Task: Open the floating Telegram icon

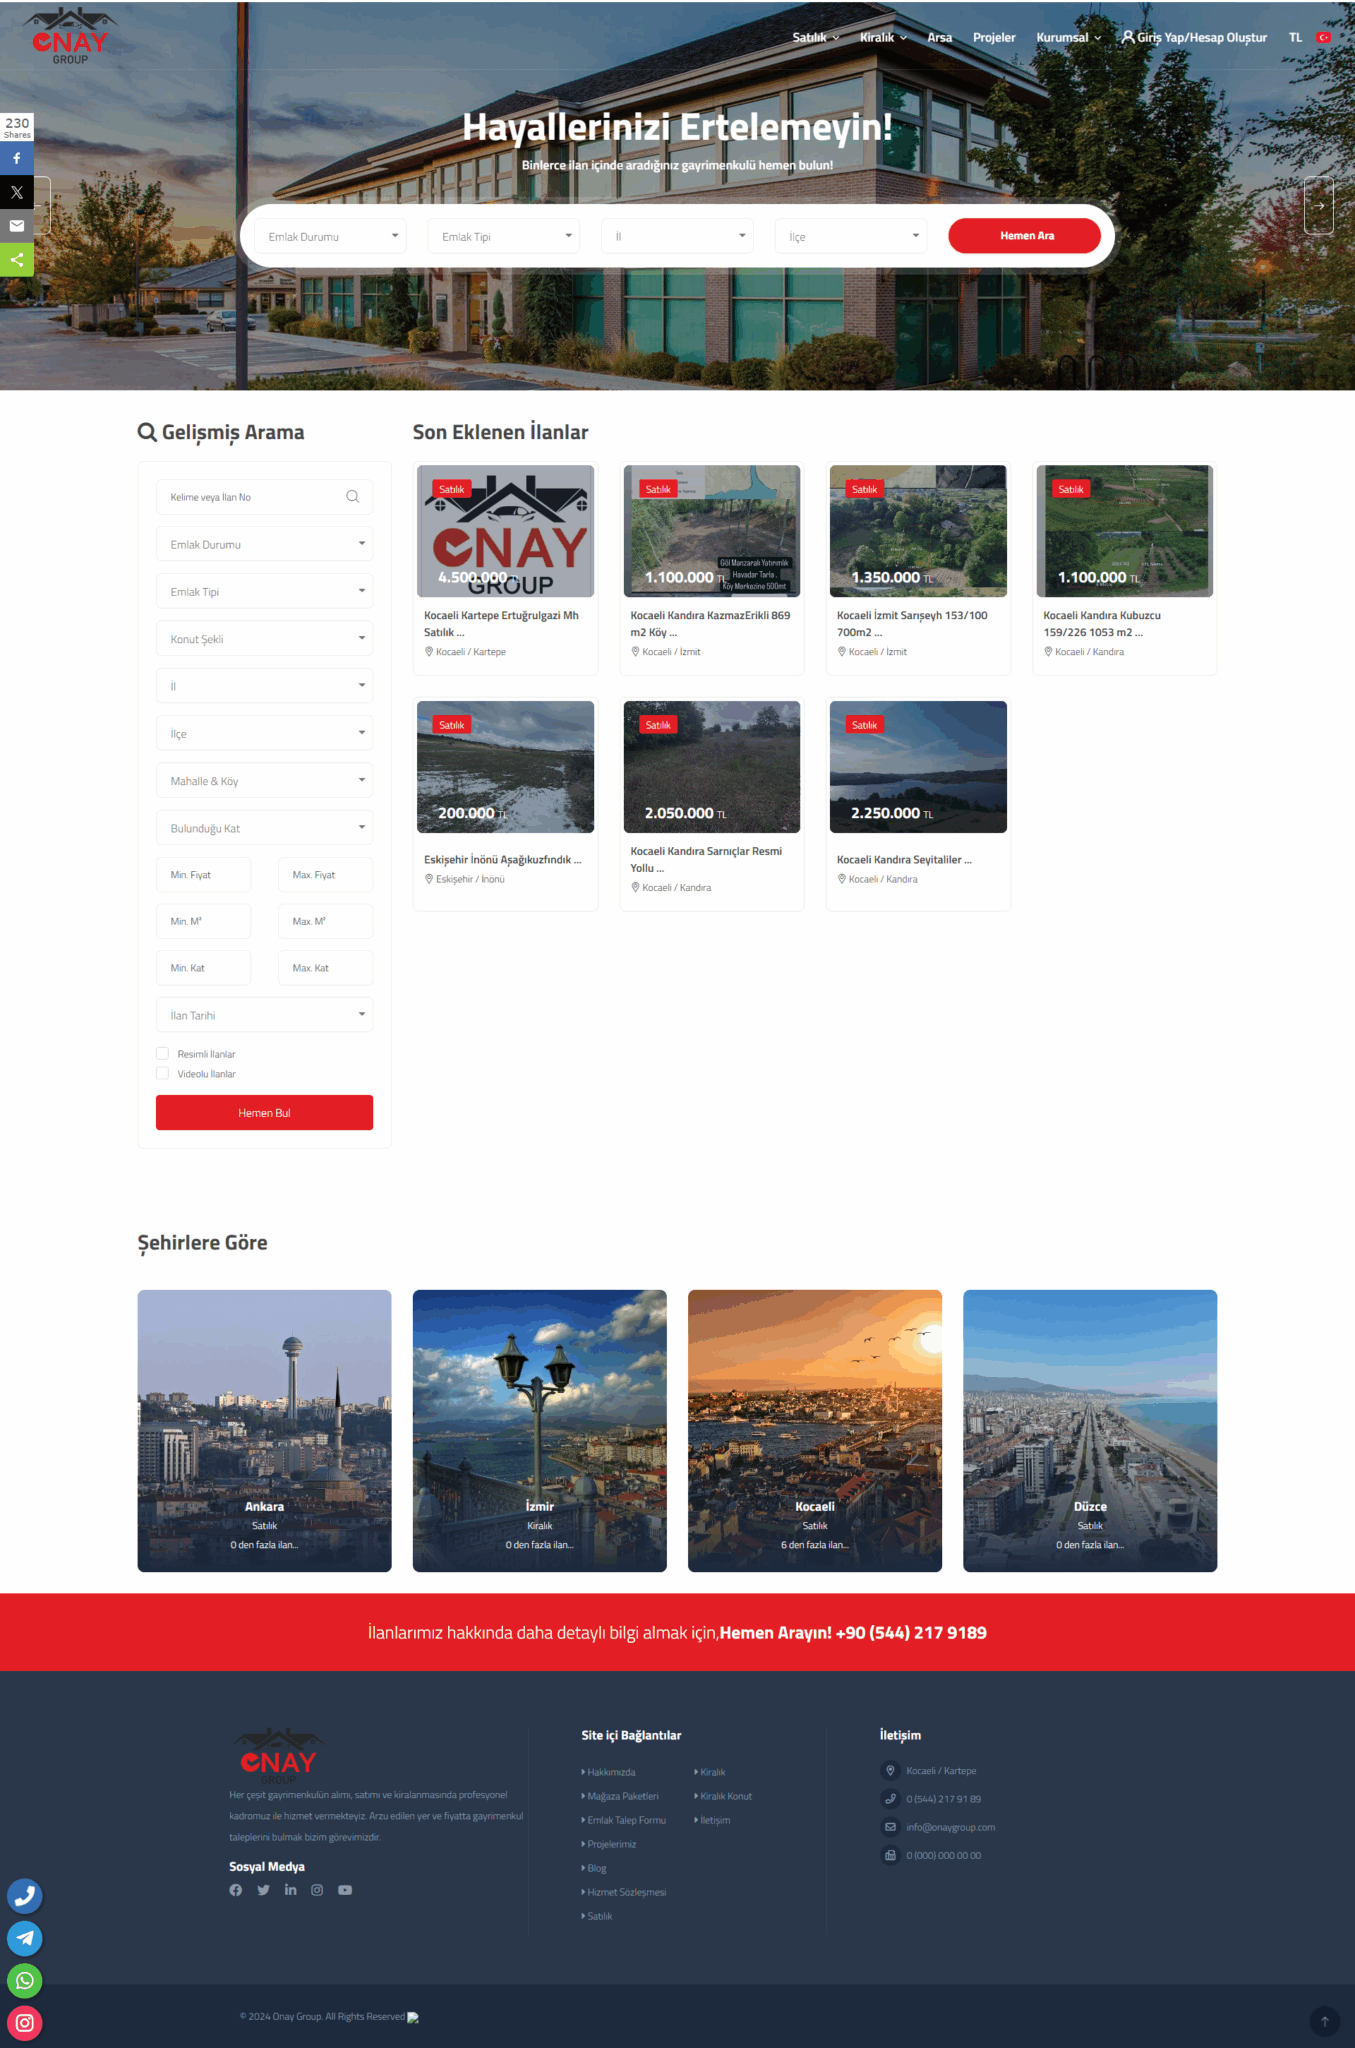Action: (x=25, y=1938)
